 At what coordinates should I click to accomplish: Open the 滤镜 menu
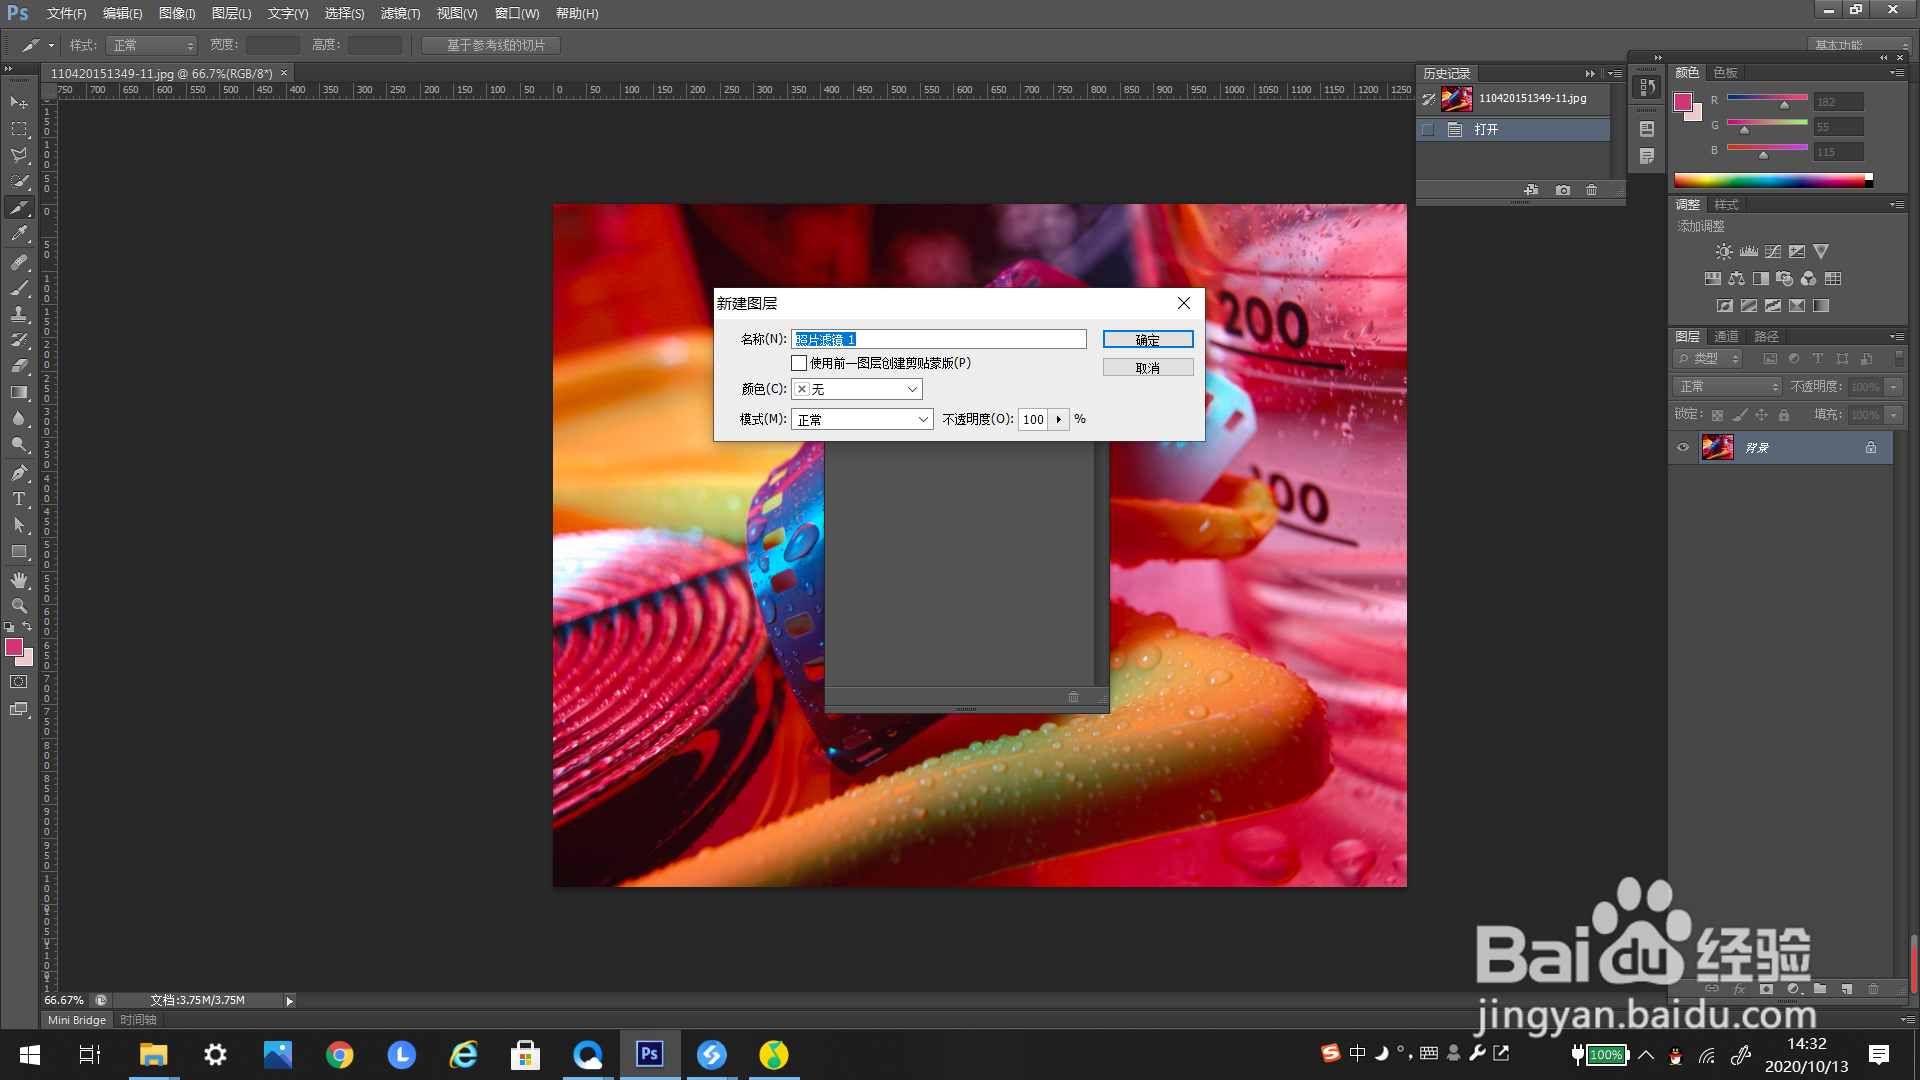pyautogui.click(x=400, y=13)
